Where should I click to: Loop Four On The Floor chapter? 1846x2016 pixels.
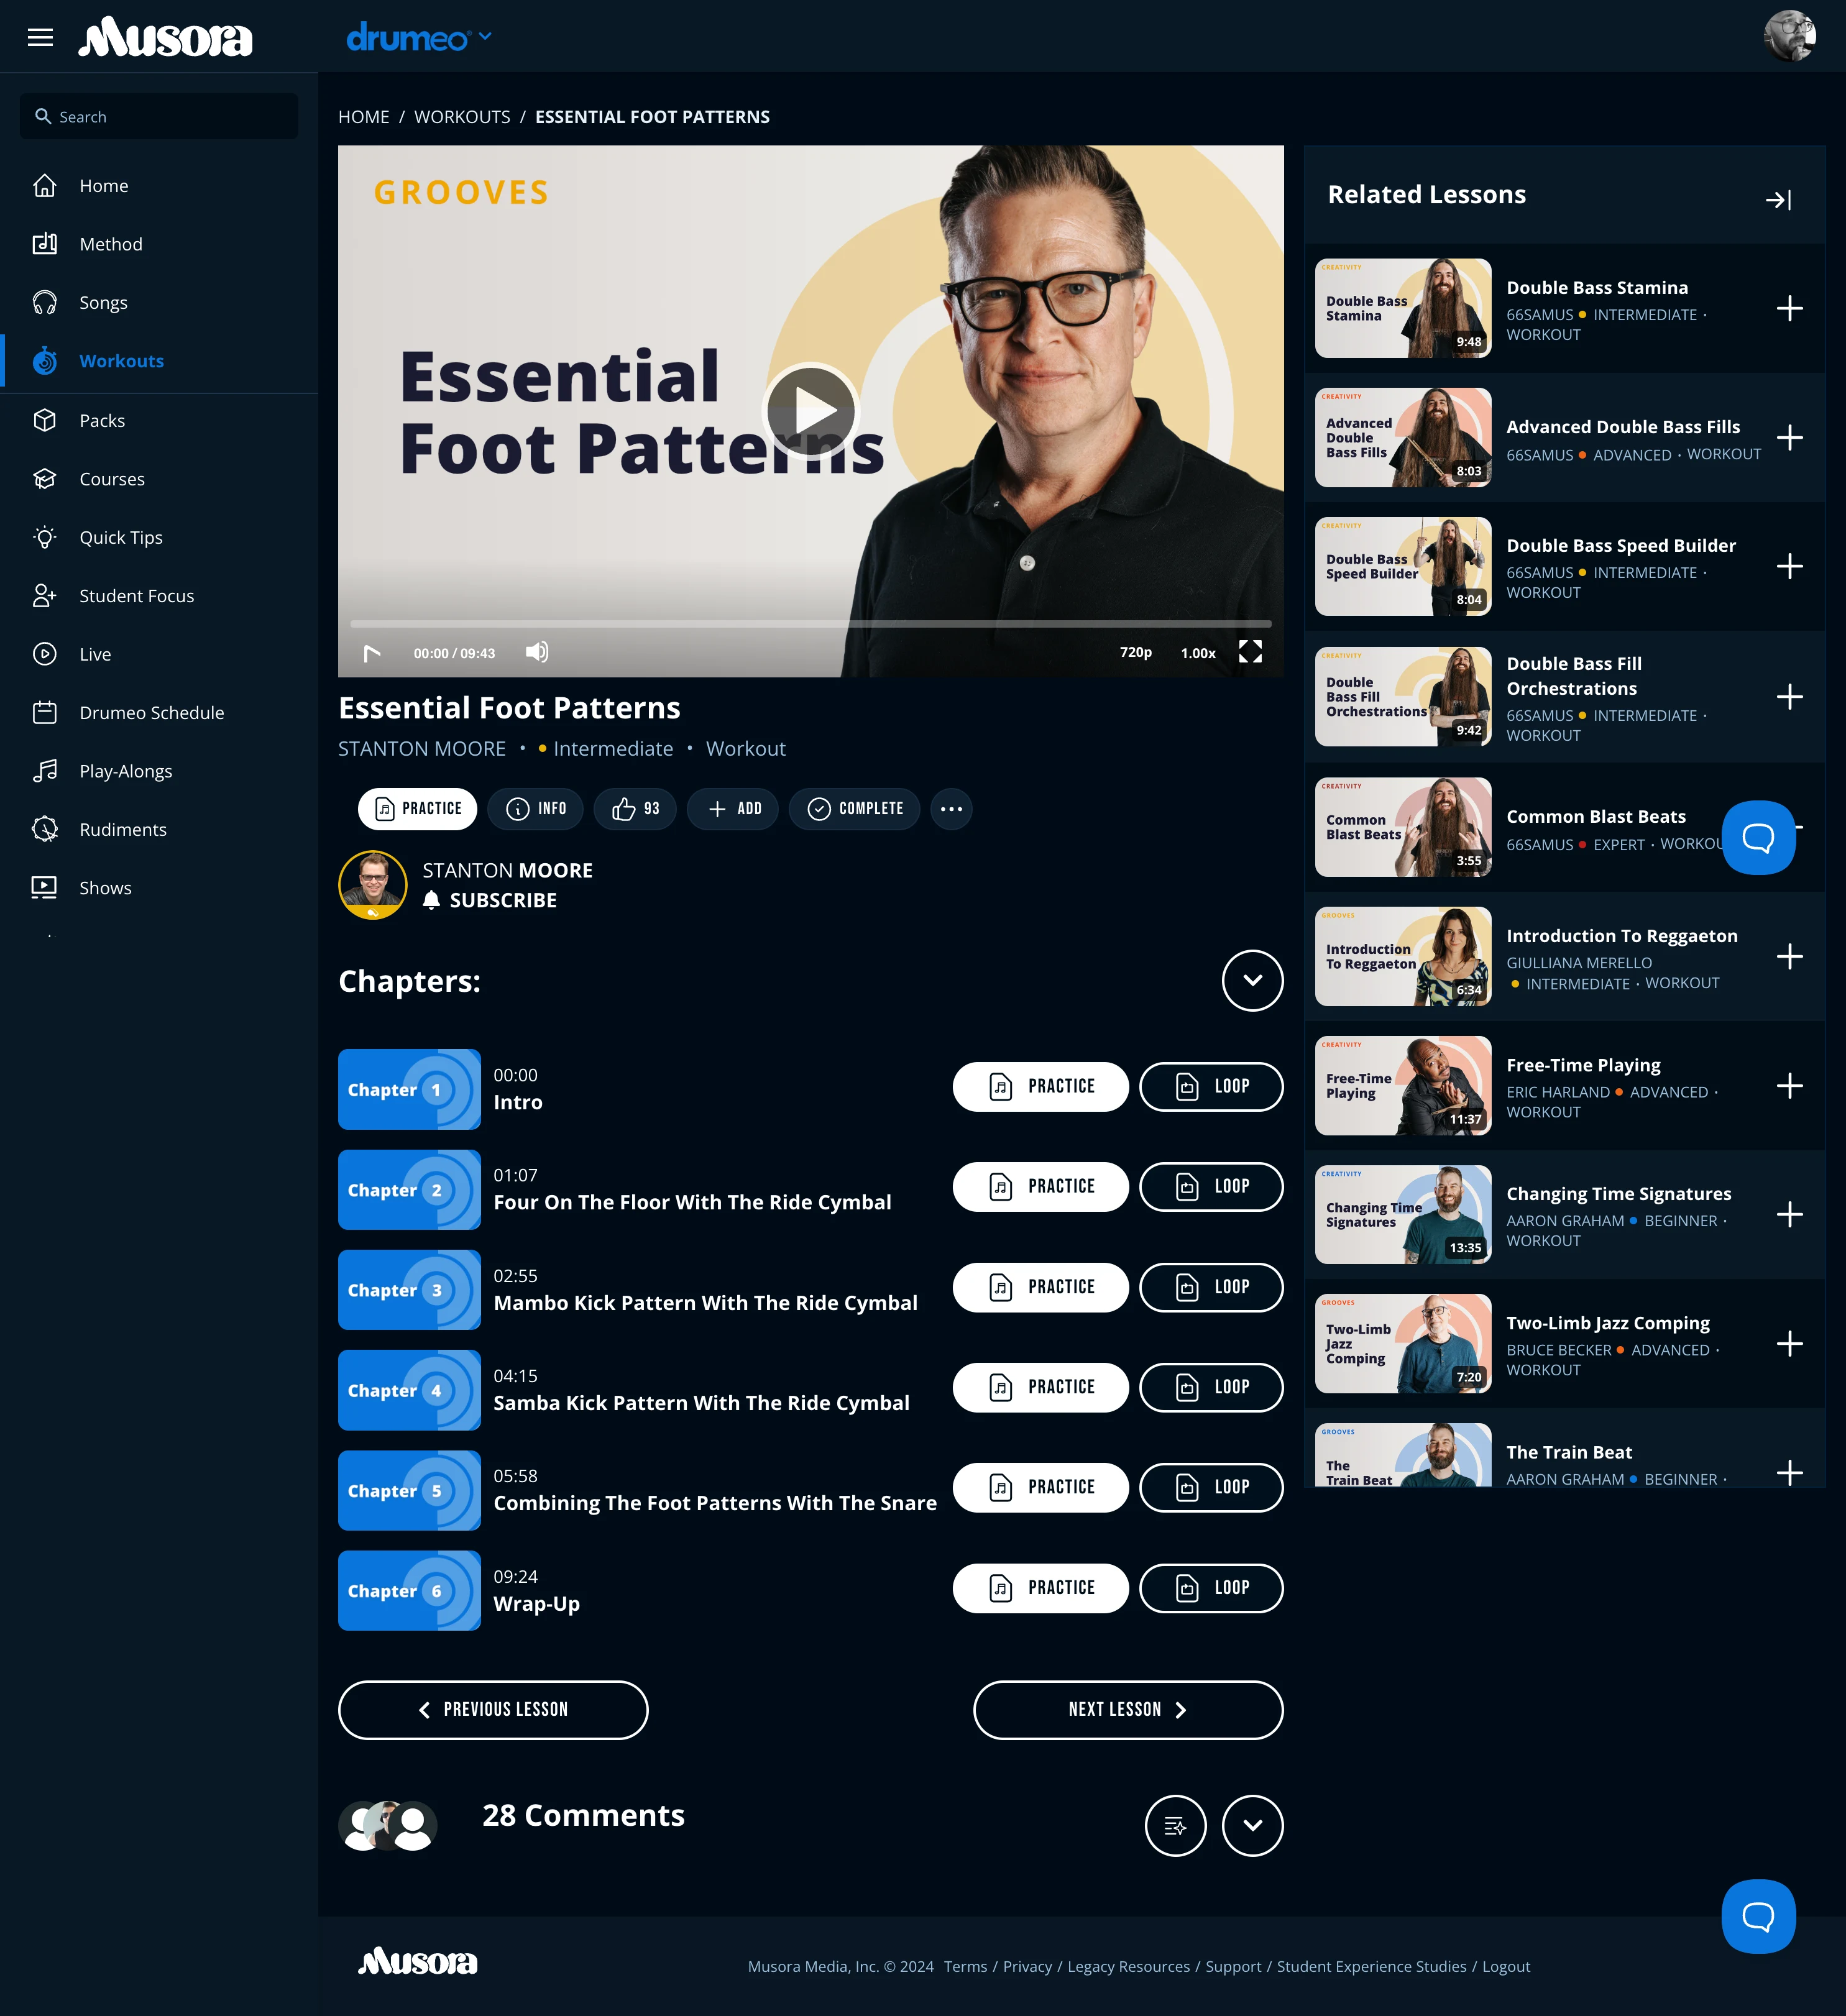1211,1186
